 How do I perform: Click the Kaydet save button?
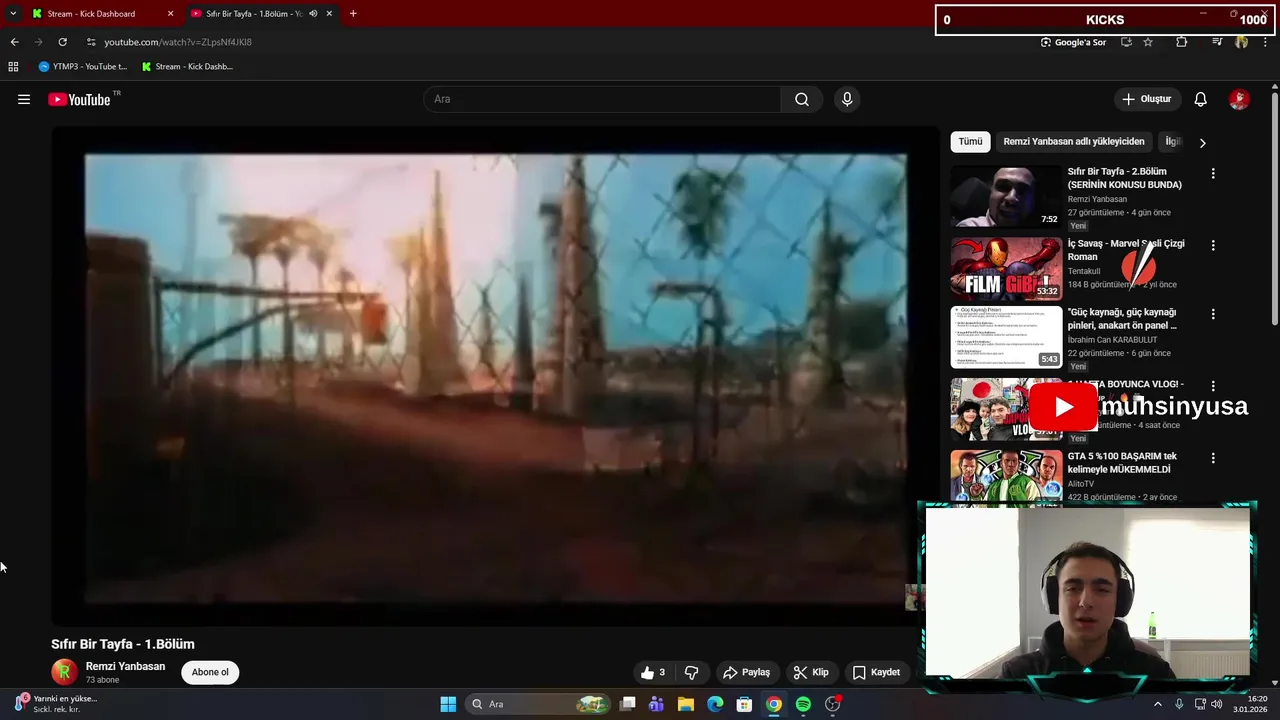click(x=876, y=672)
